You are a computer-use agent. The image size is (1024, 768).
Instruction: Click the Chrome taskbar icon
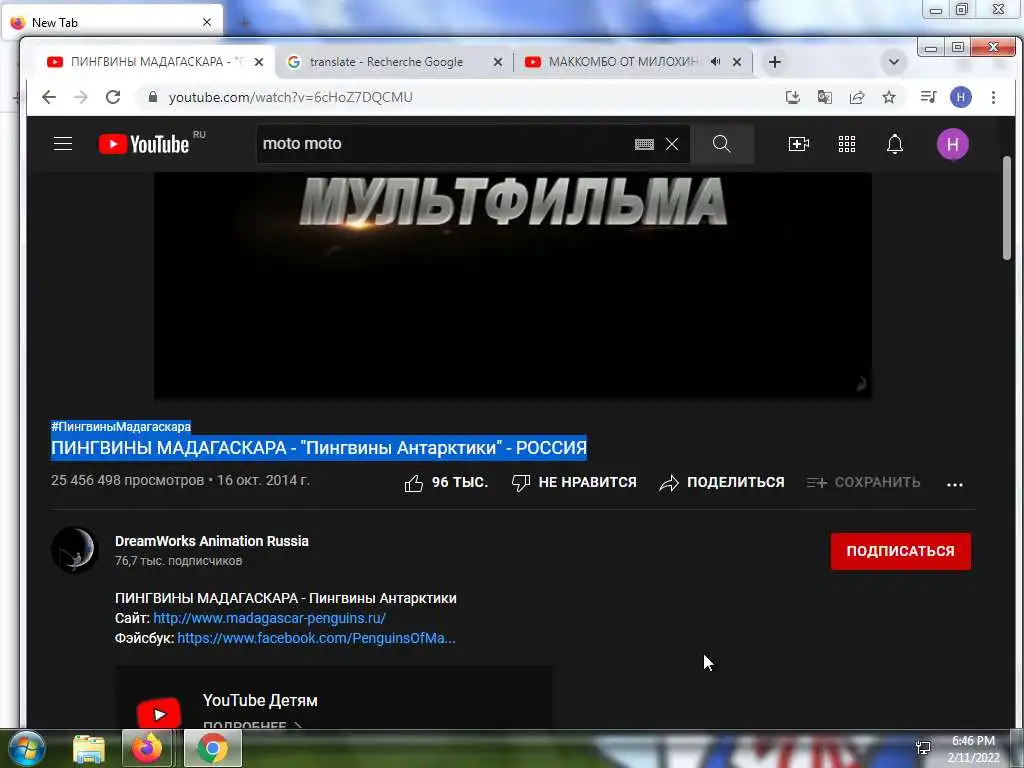(213, 748)
